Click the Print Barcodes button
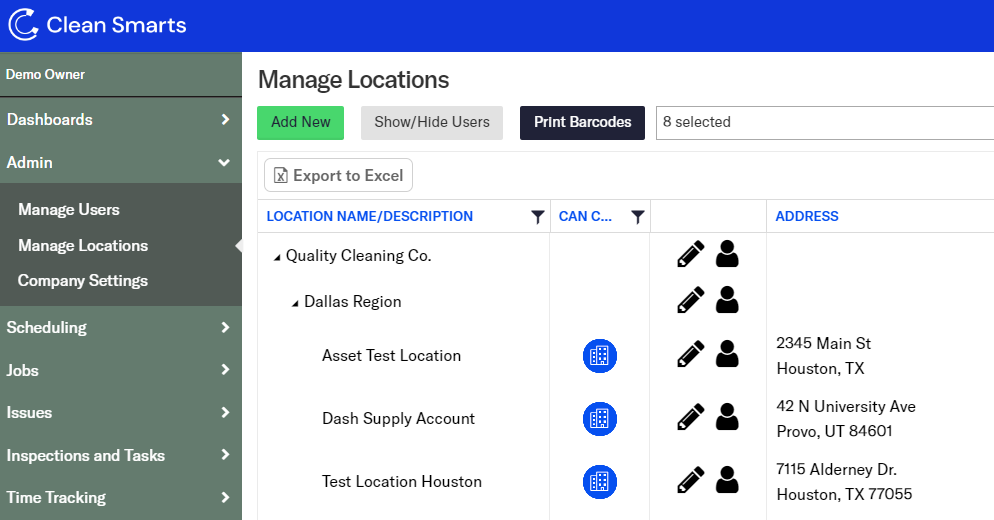The width and height of the screenshot is (994, 520). (582, 122)
